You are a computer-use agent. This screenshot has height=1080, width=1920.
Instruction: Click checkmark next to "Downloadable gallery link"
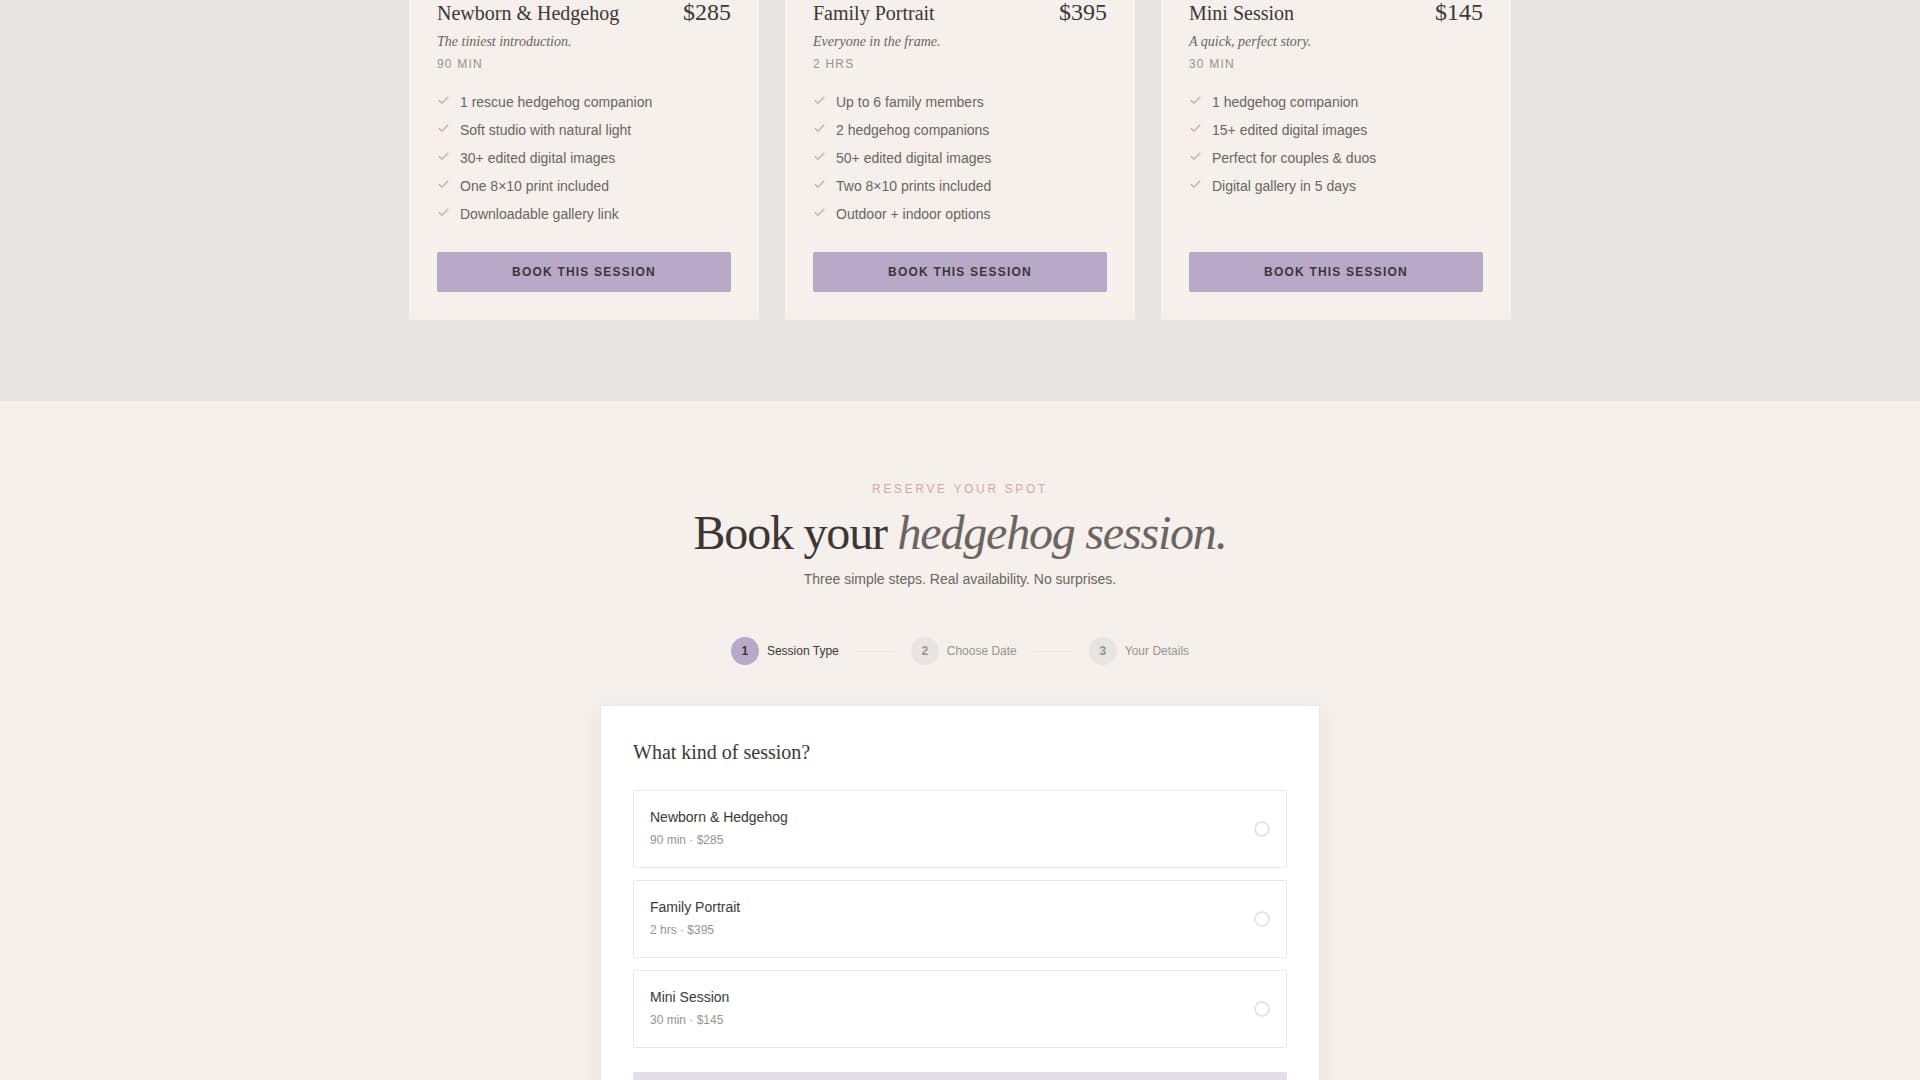click(443, 213)
